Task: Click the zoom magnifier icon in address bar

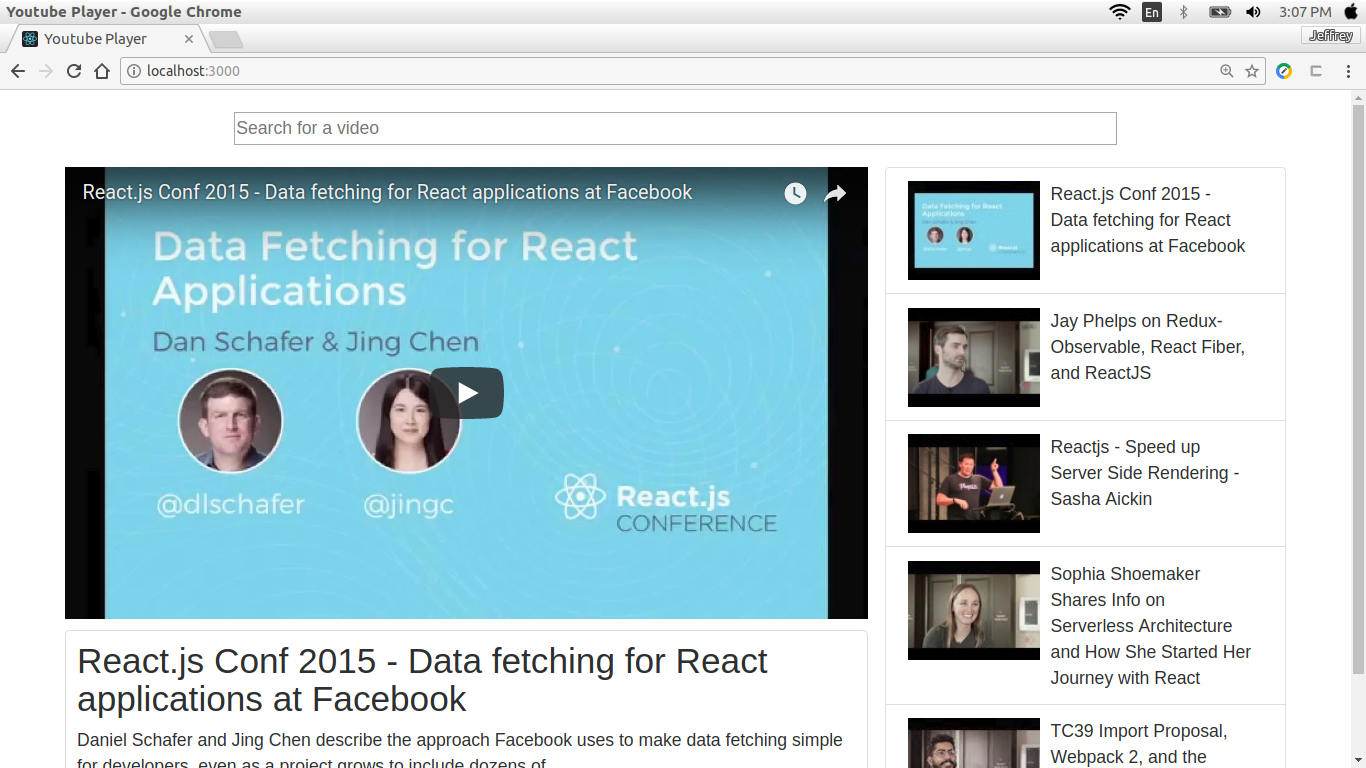Action: (1226, 71)
